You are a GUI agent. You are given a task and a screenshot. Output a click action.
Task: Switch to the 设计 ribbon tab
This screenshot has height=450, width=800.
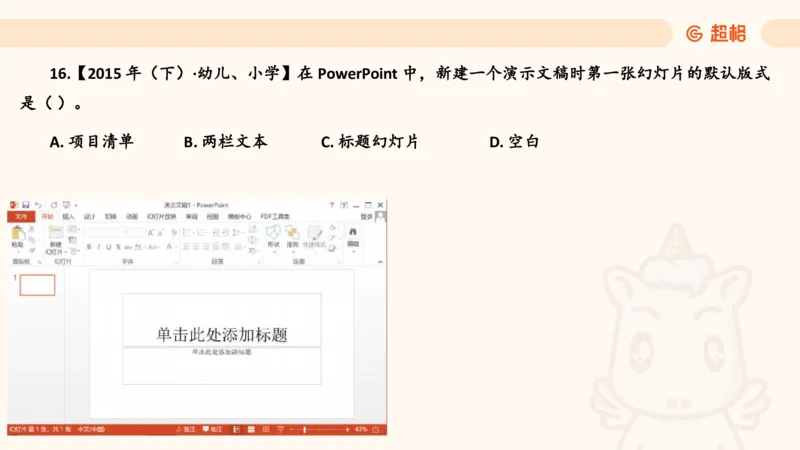[89, 217]
